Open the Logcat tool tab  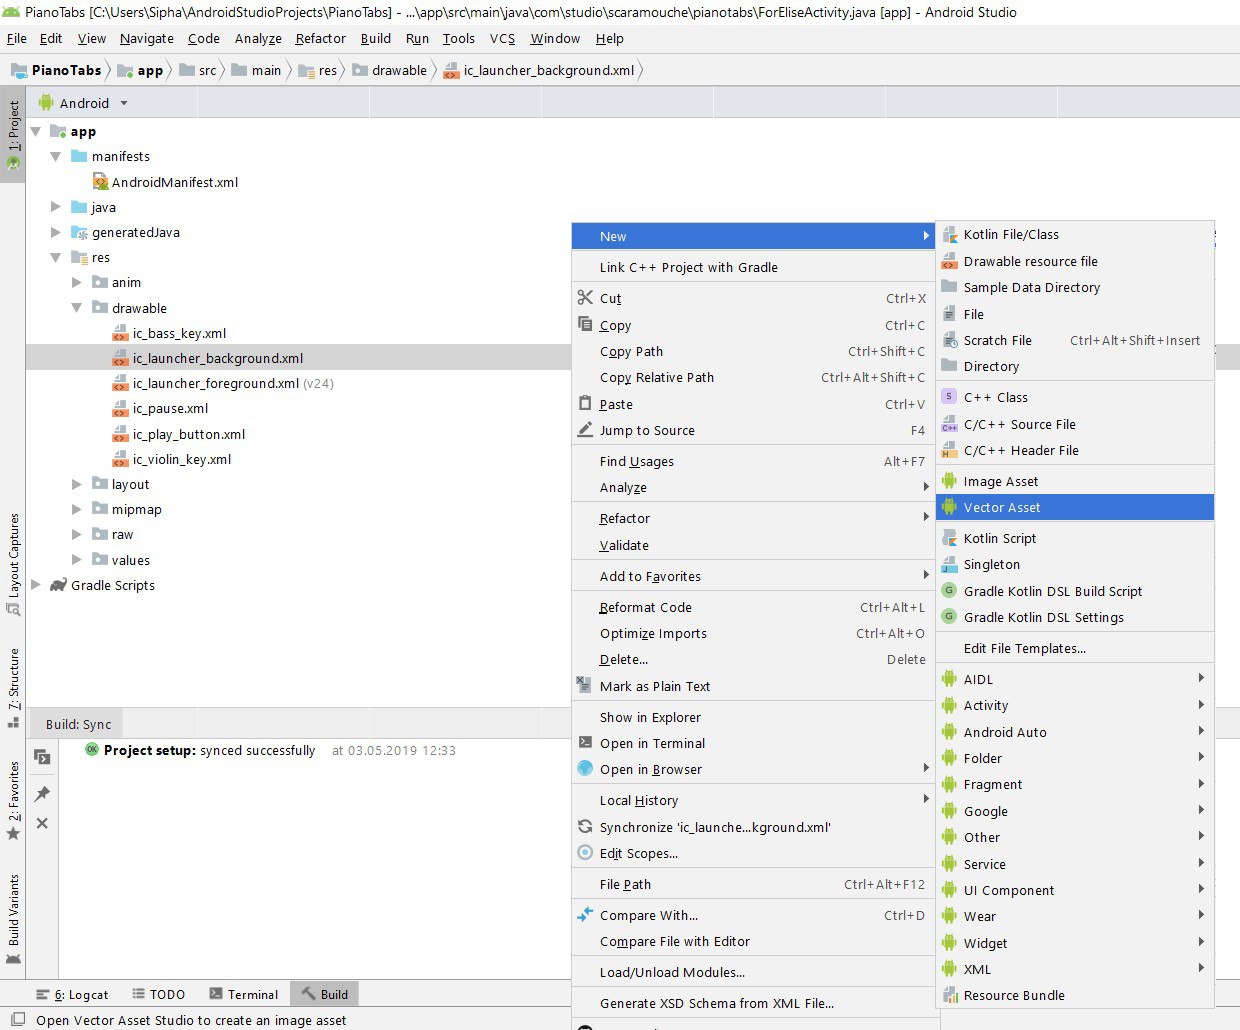[72, 994]
